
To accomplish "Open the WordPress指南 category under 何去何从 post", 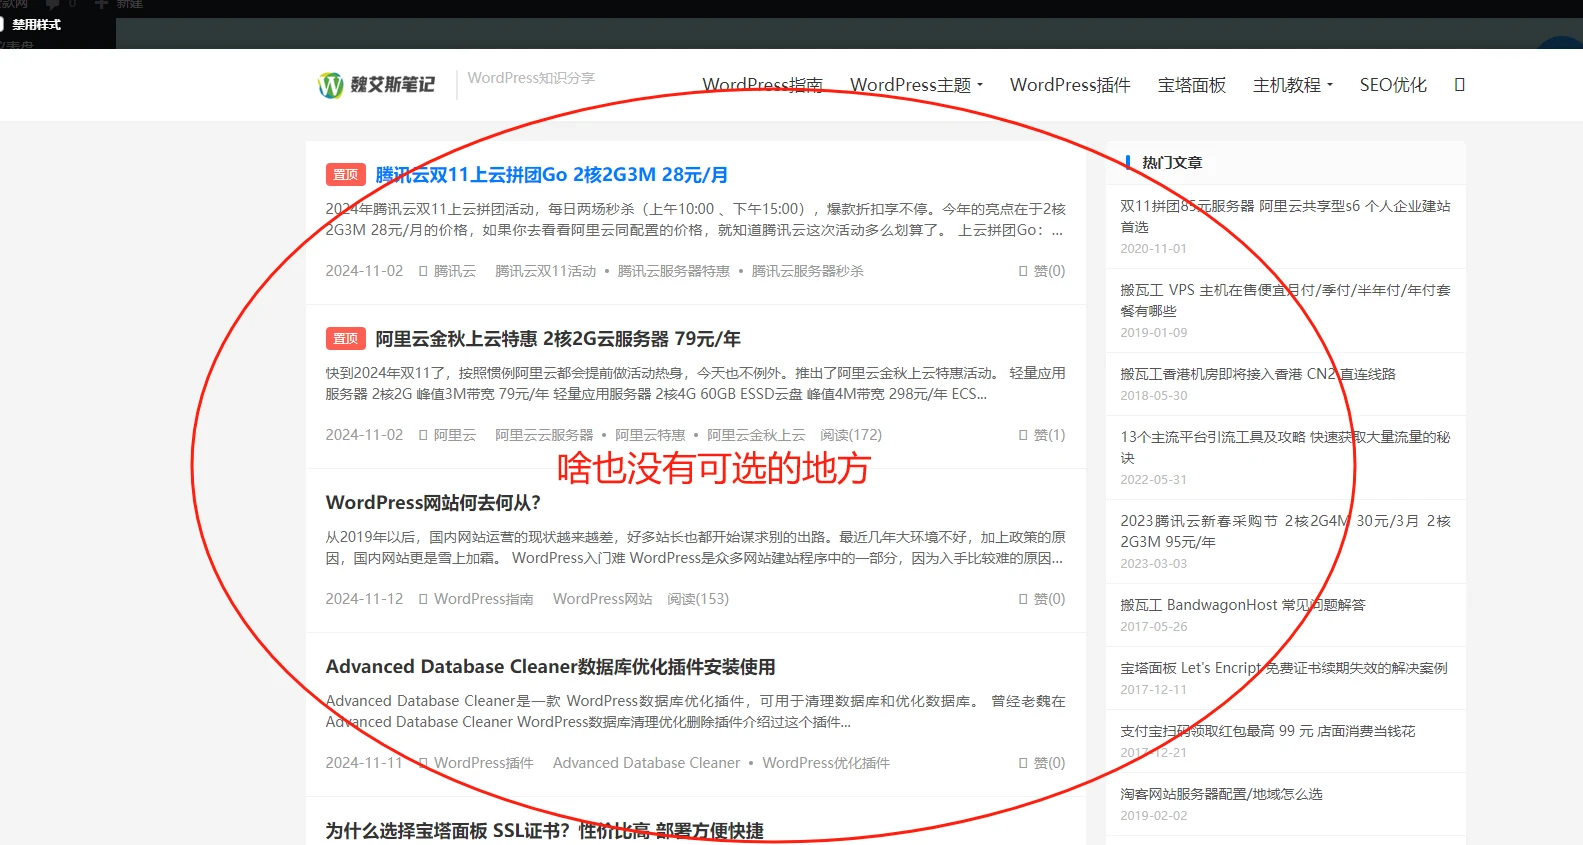I will [x=483, y=599].
